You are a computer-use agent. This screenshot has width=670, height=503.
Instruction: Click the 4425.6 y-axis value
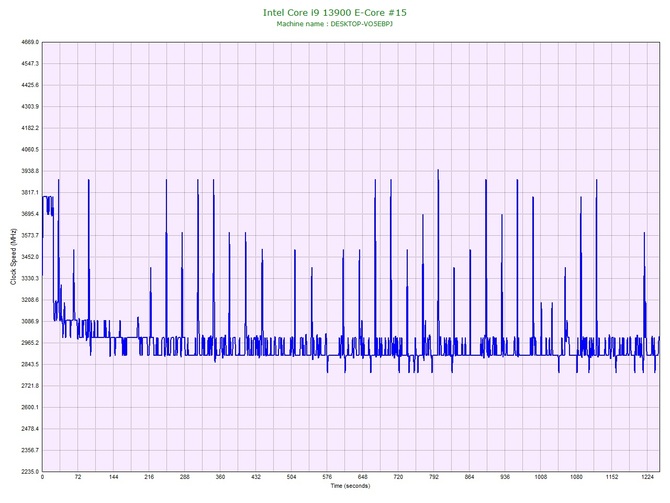click(x=30, y=85)
